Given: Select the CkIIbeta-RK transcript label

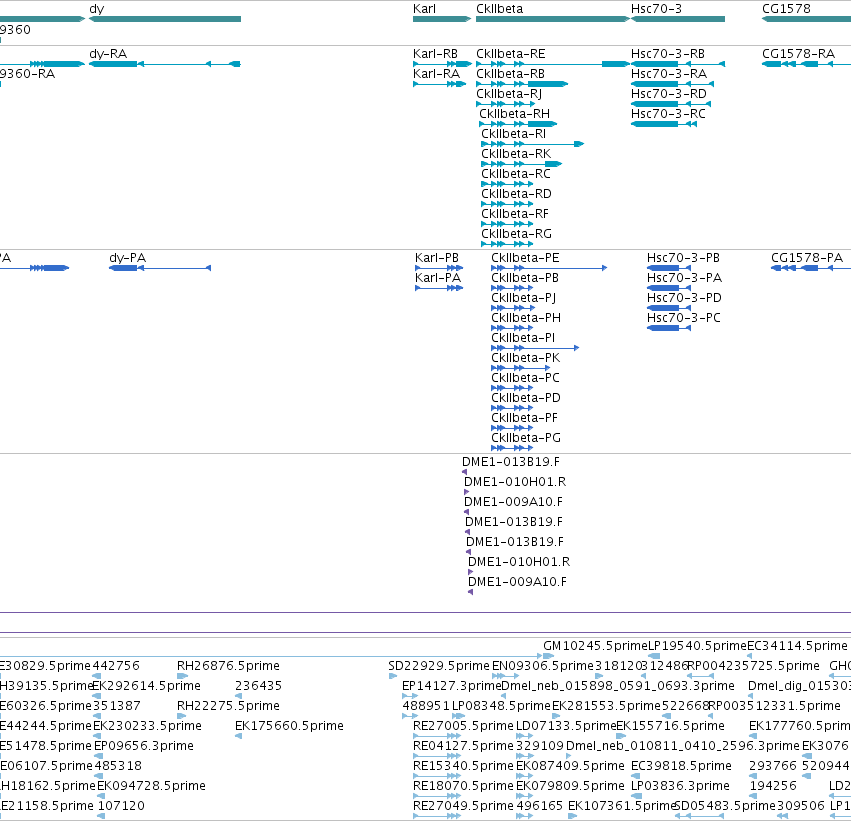Looking at the screenshot, I should click(516, 154).
